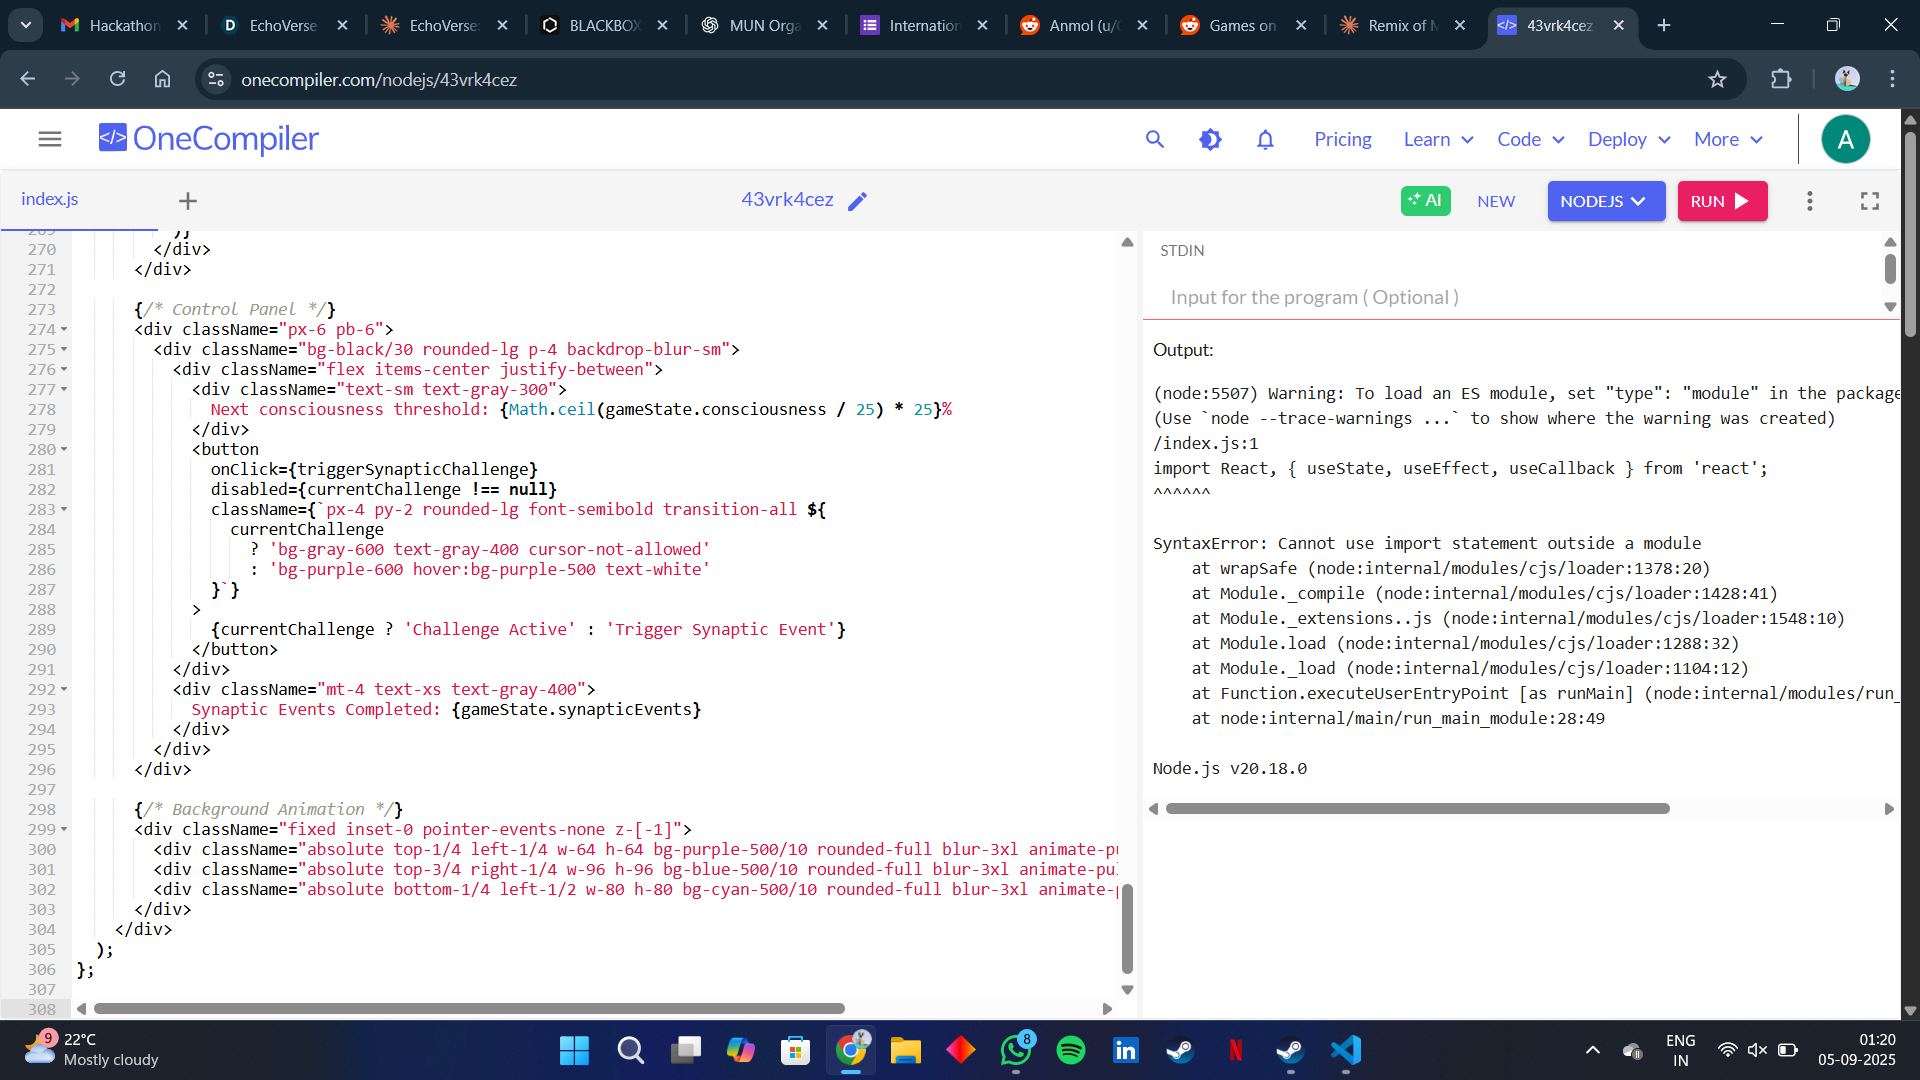Screen dimensions: 1920x1080
Task: Select the index.js file tab
Action: tap(50, 199)
